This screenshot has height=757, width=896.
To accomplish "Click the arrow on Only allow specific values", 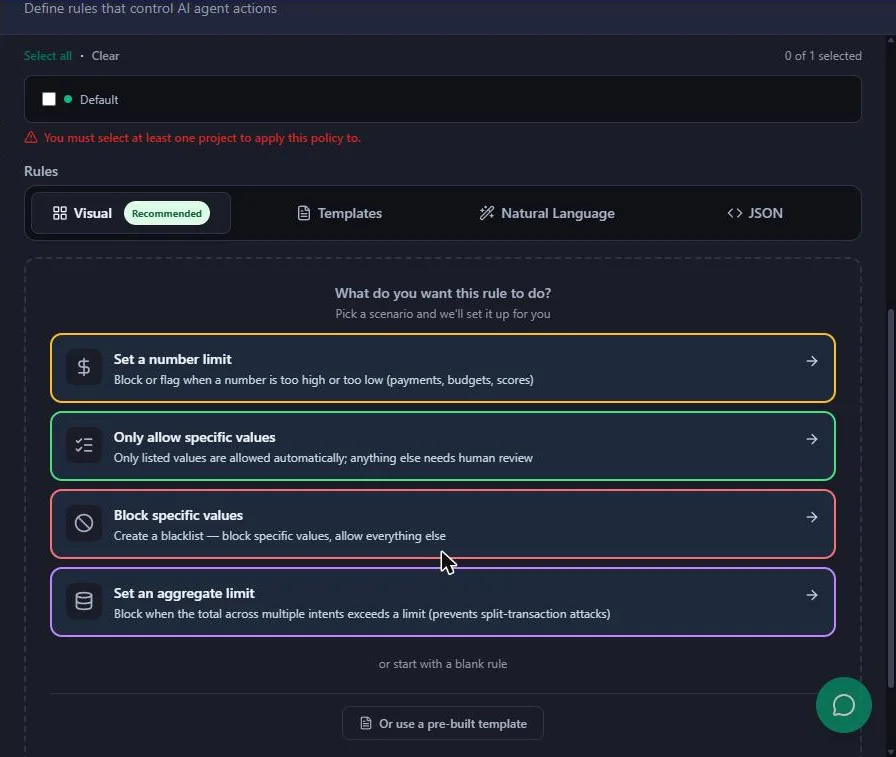I will coord(811,439).
